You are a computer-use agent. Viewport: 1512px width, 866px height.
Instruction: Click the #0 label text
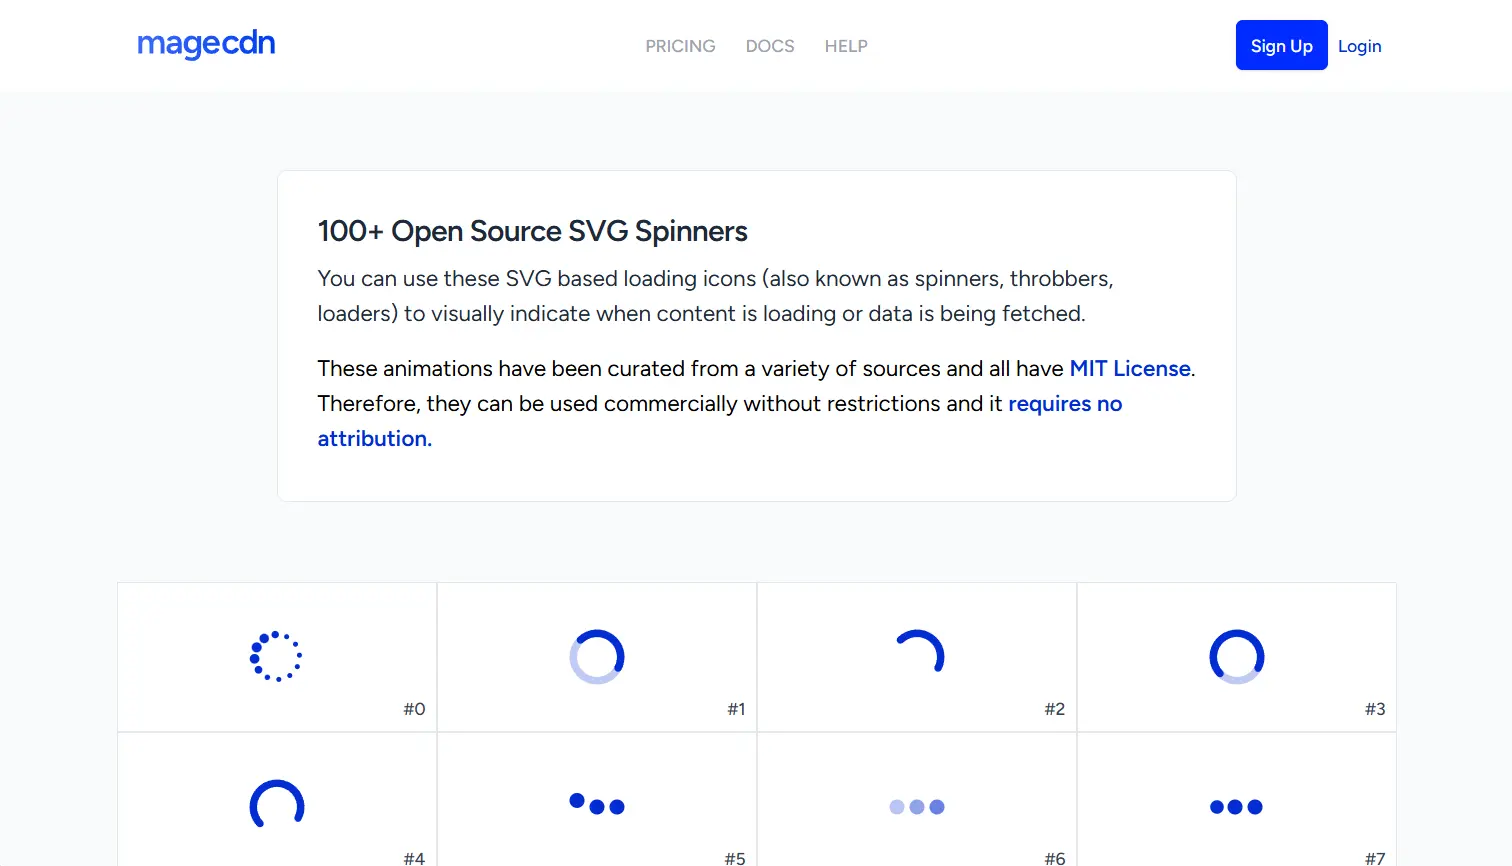[x=412, y=708]
